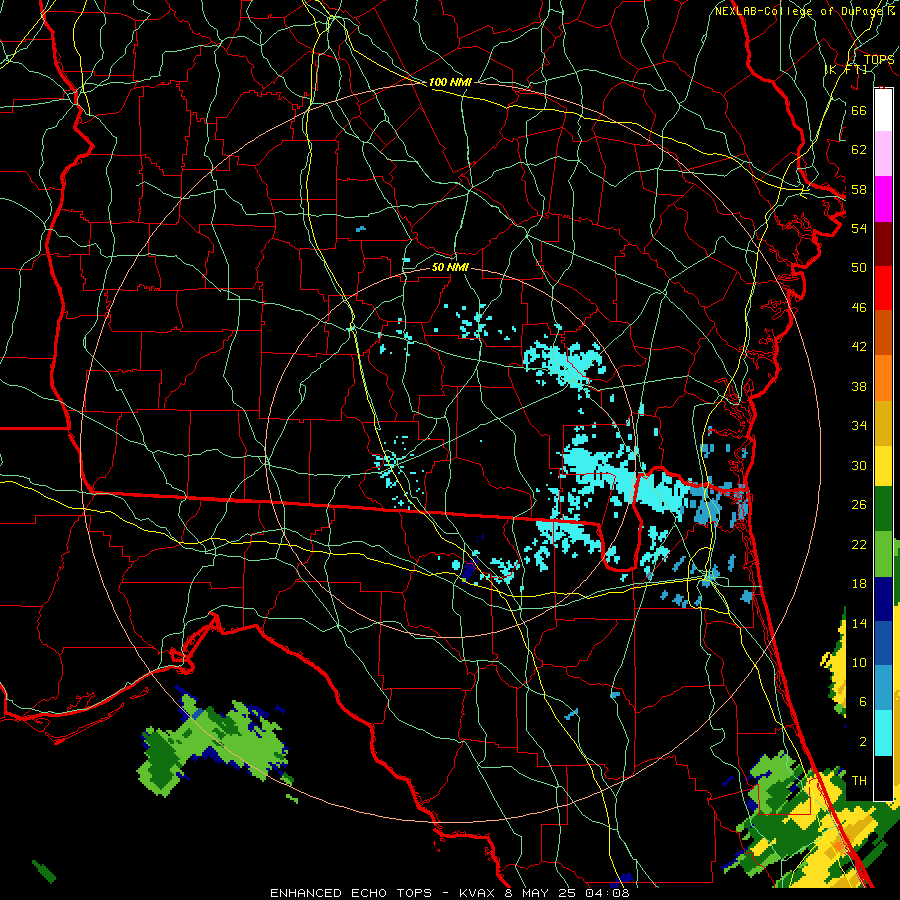Image resolution: width=900 pixels, height=900 pixels.
Task: Pick the dark green legend swatch
Action: pos(883,509)
